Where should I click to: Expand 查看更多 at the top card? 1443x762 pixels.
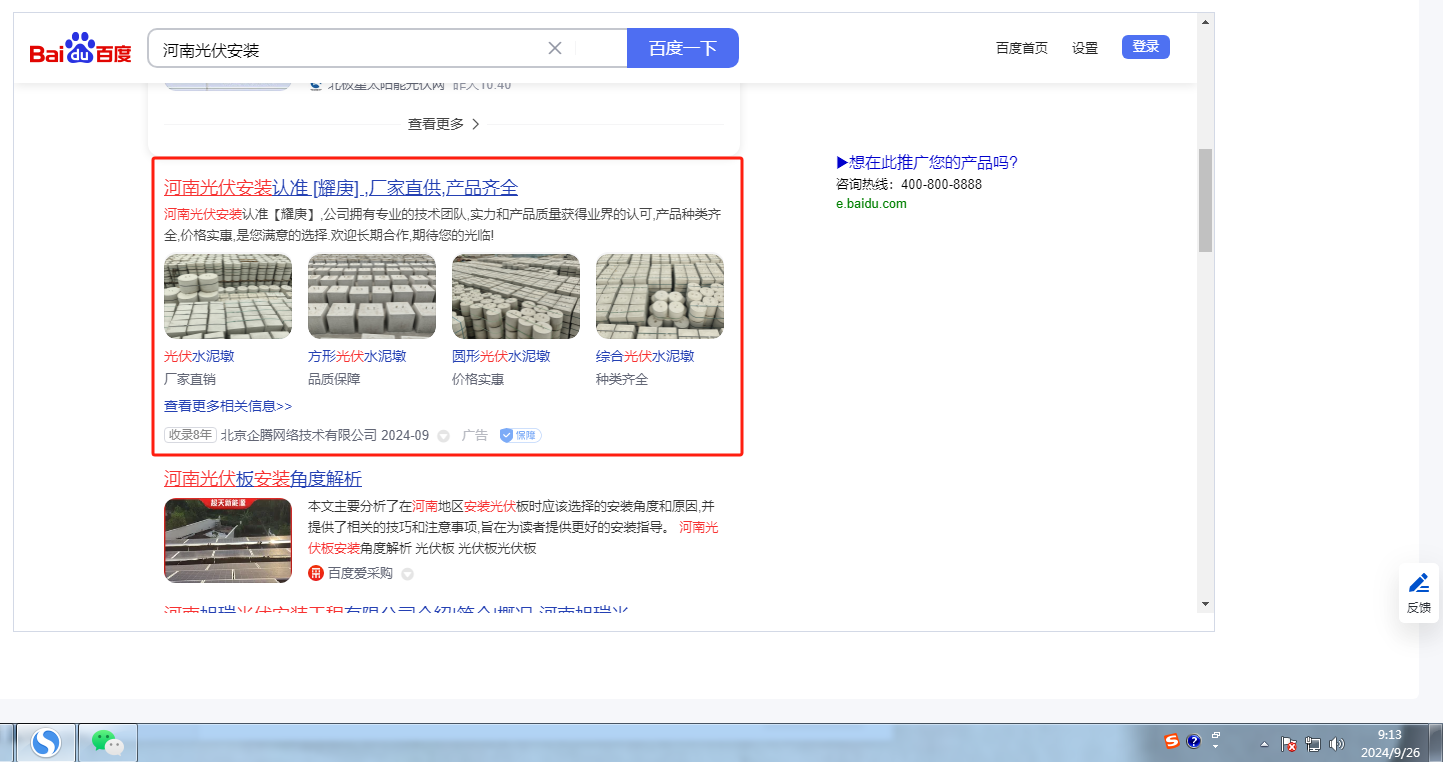coord(444,124)
